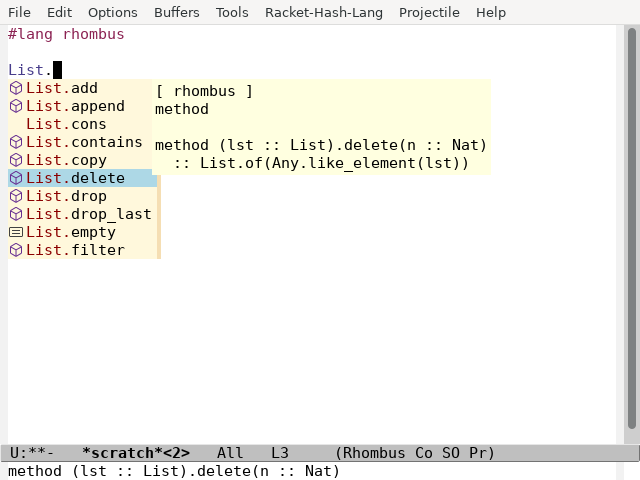Place cursor on the 'List.' text
The image size is (640, 480).
point(30,70)
